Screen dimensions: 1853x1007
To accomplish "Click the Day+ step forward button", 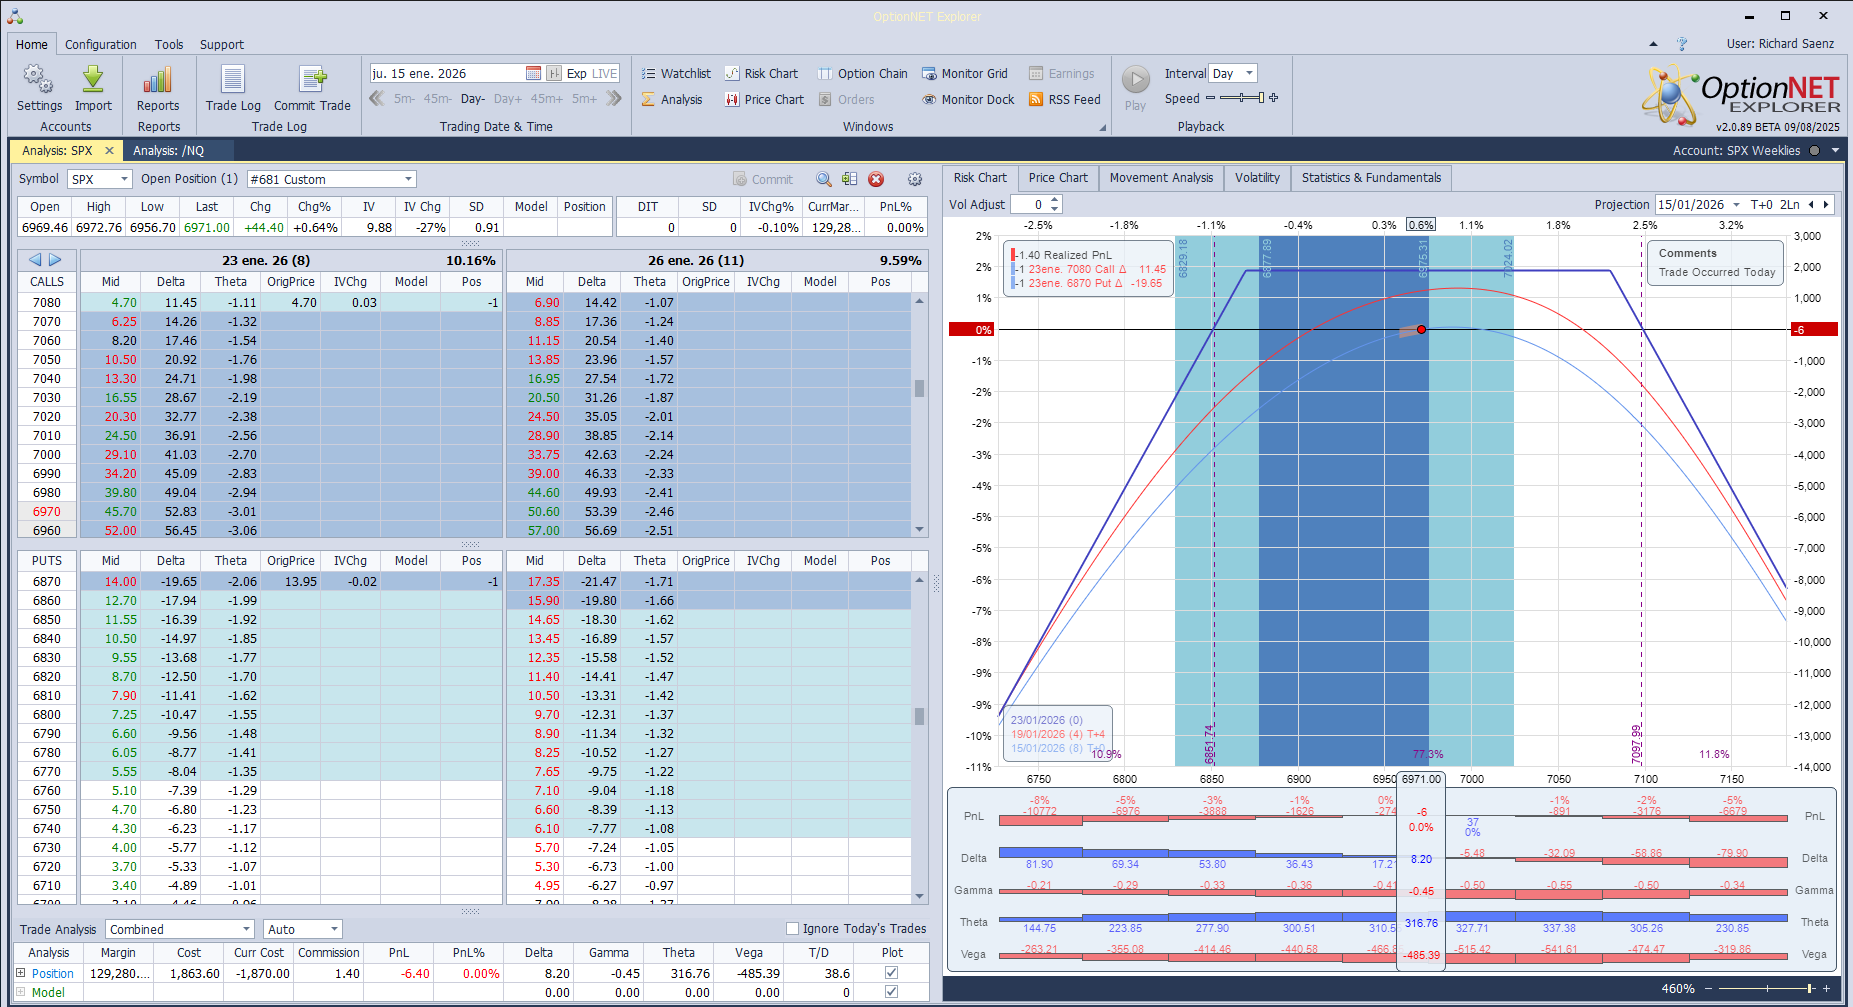I will point(508,99).
